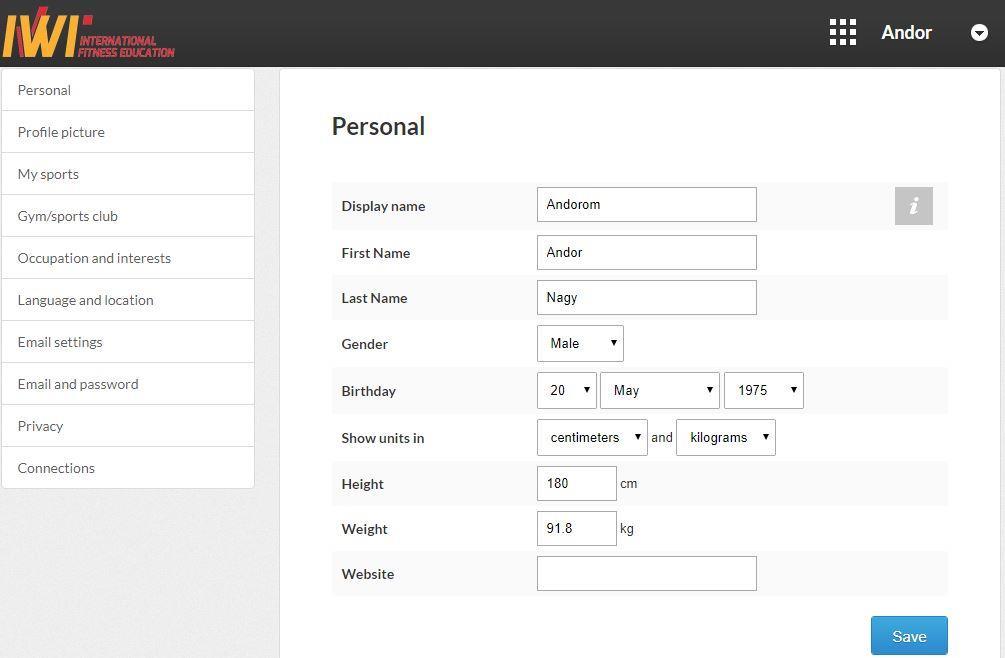Open Email and password section
The width and height of the screenshot is (1005, 658).
(x=128, y=384)
